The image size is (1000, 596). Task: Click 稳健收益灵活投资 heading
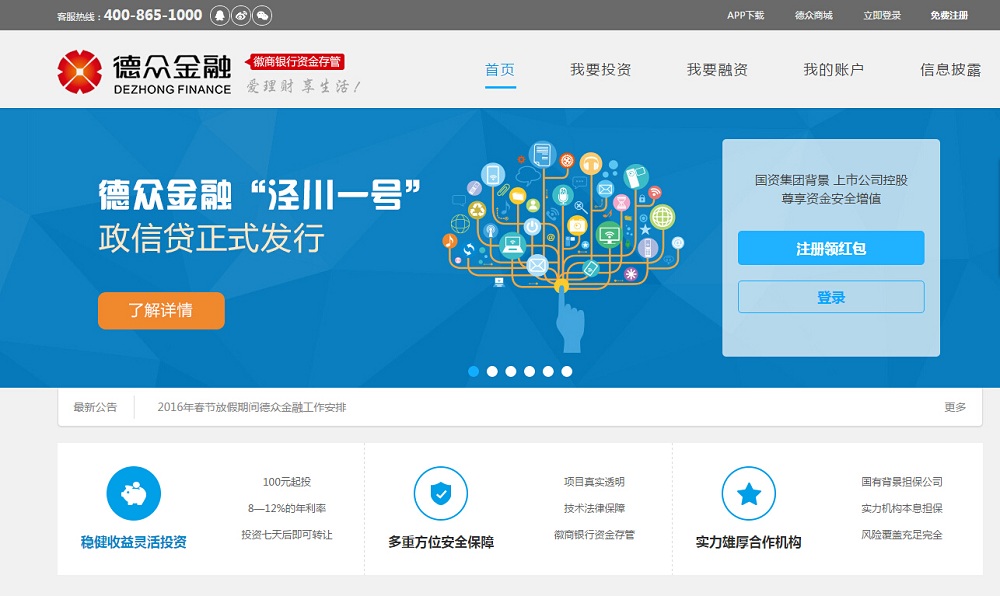134,542
